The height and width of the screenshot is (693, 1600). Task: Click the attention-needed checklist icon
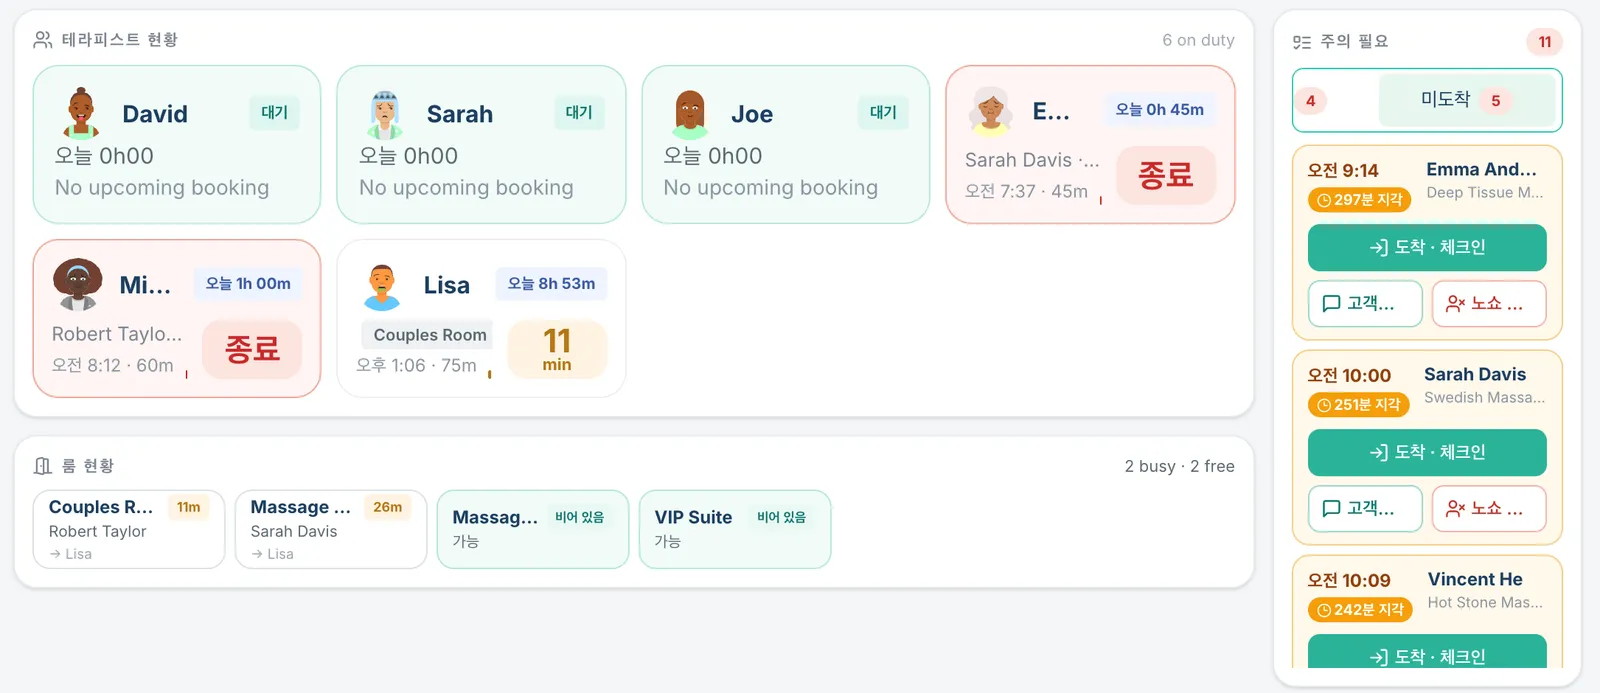pyautogui.click(x=1302, y=42)
